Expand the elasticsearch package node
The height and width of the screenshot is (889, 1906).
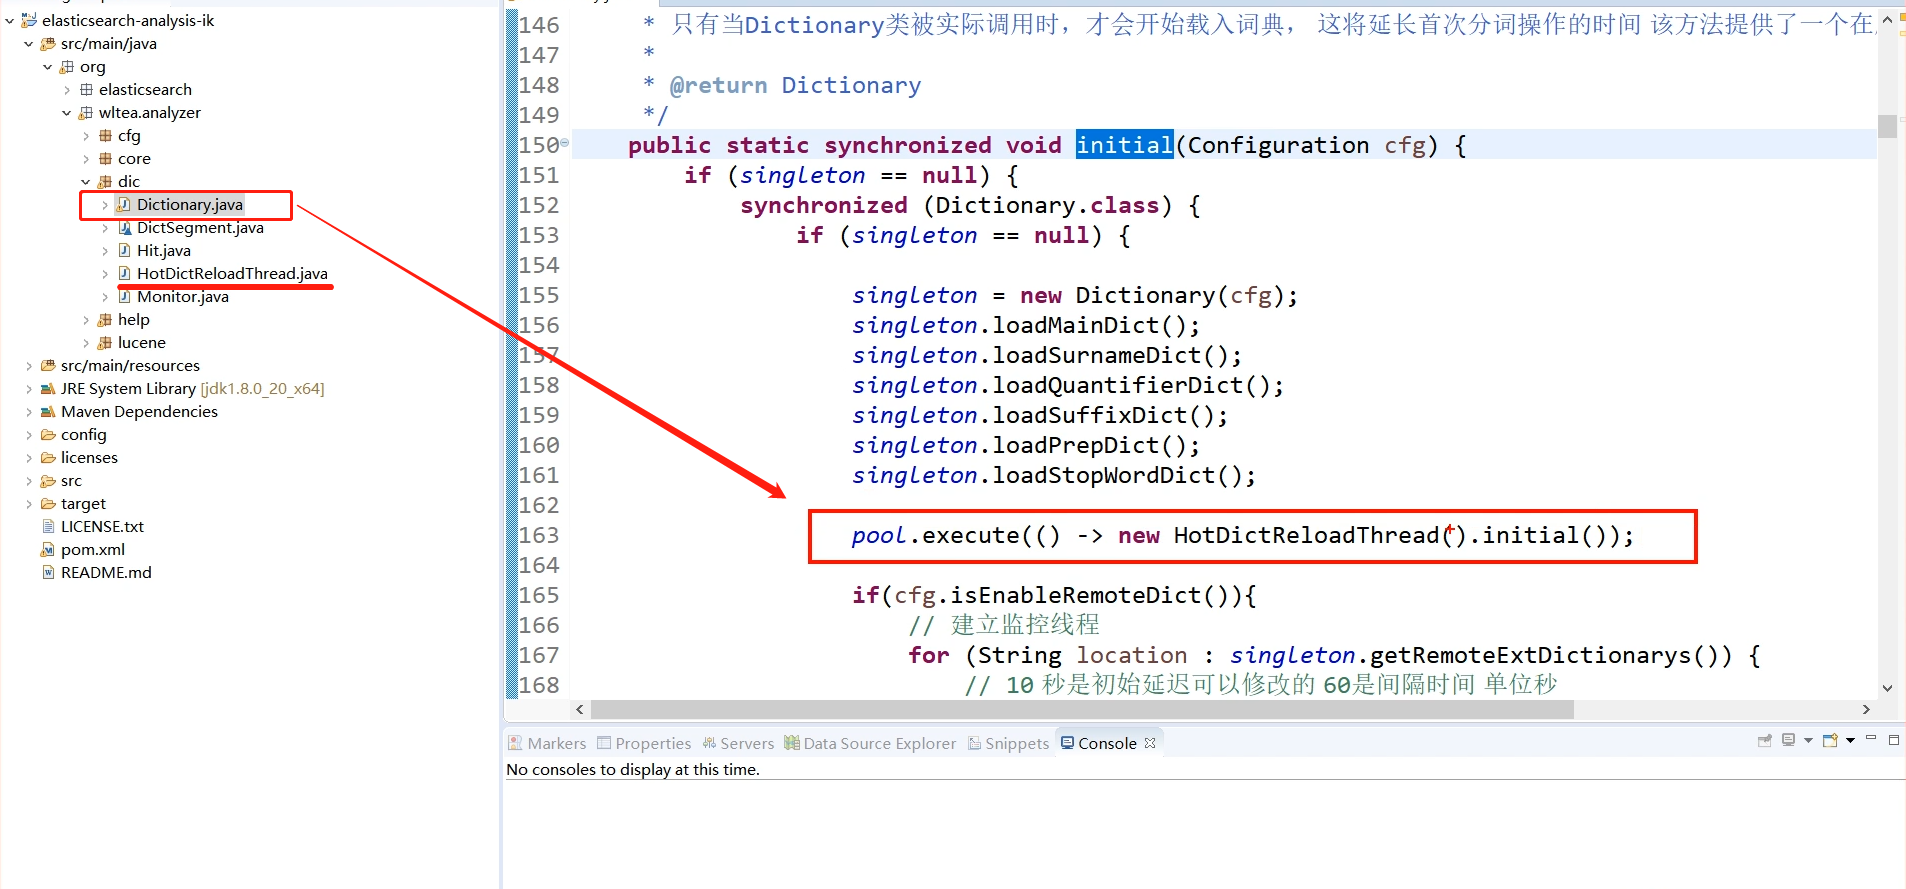coord(67,89)
